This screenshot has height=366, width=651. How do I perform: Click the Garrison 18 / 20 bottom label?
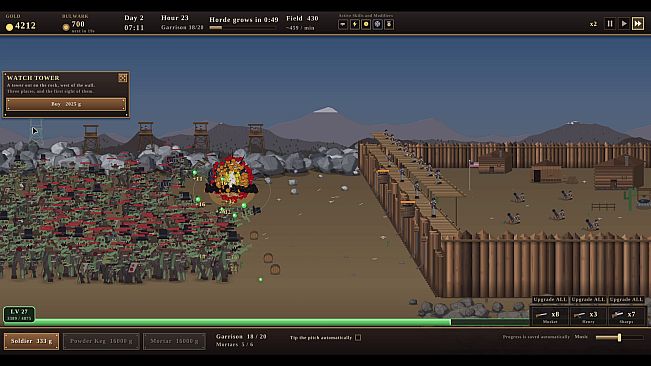click(241, 337)
